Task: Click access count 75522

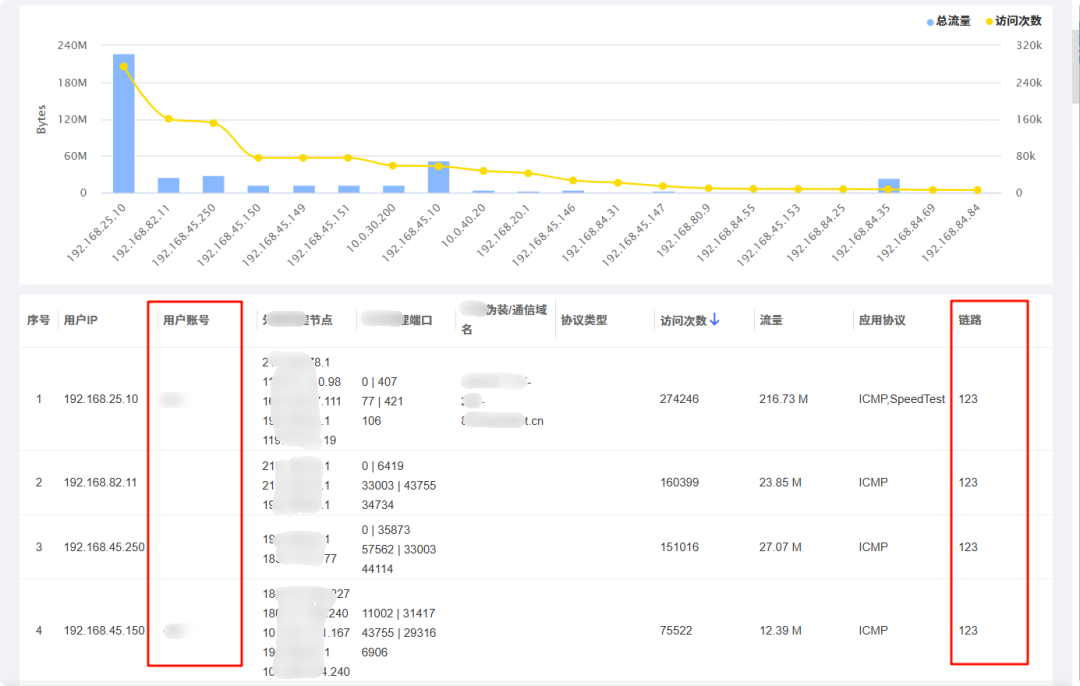Action: [x=676, y=630]
